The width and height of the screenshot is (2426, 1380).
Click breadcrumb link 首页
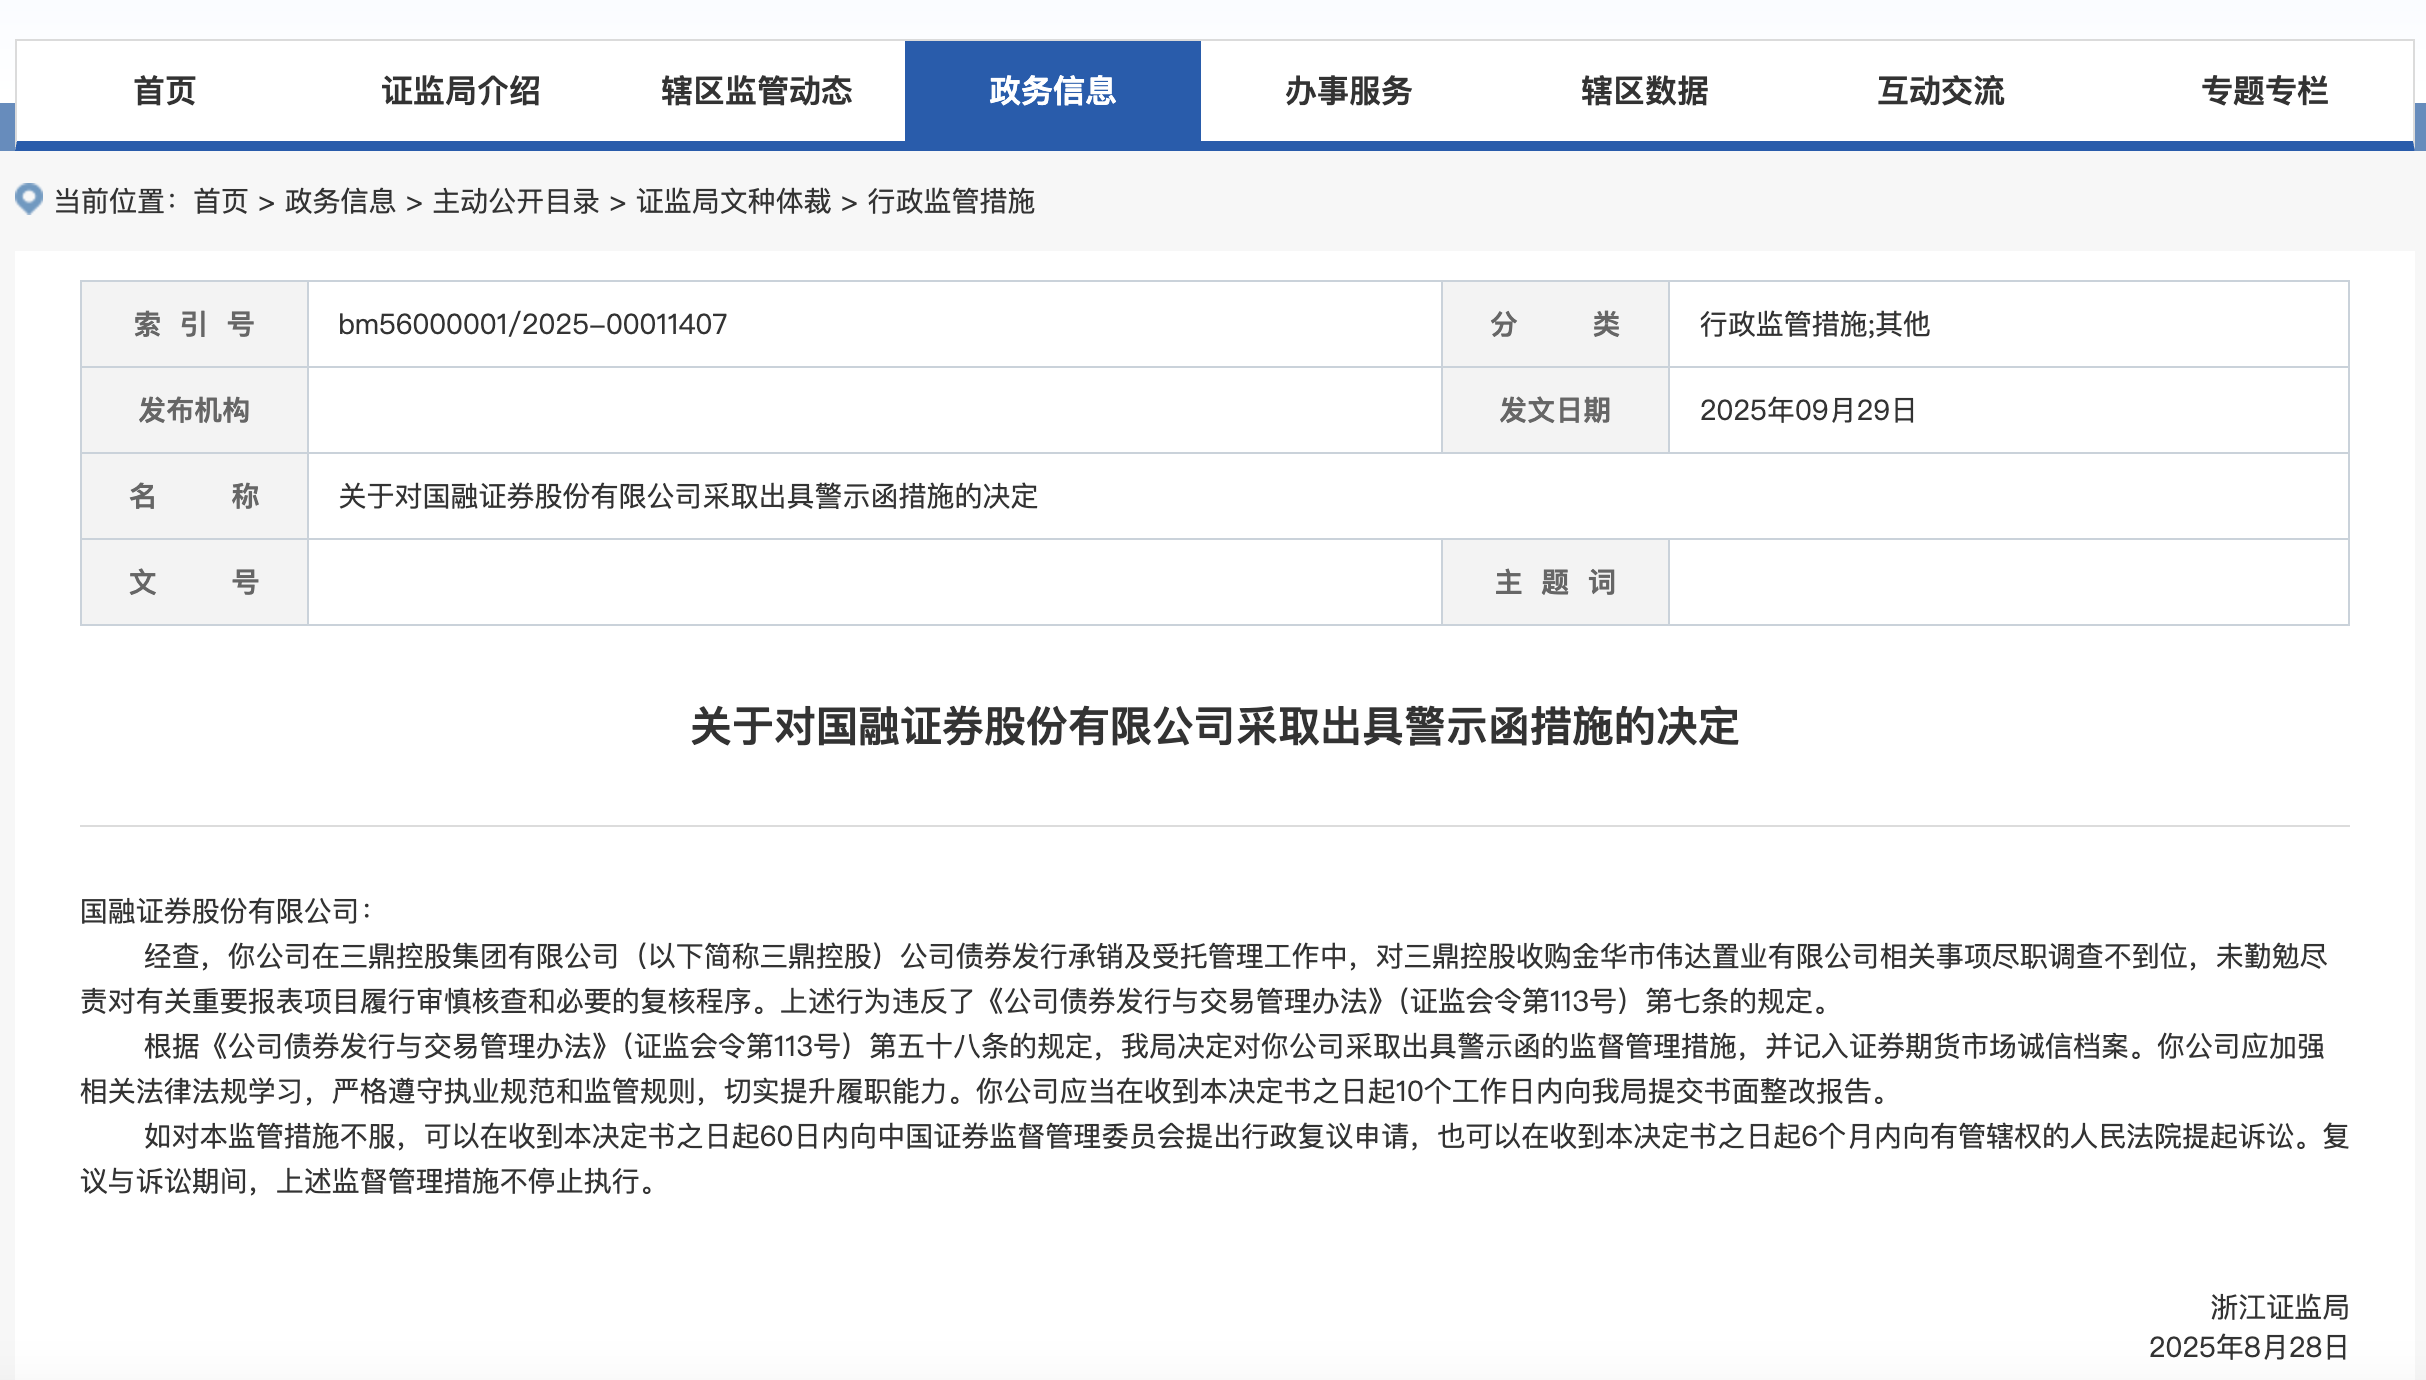pos(220,201)
